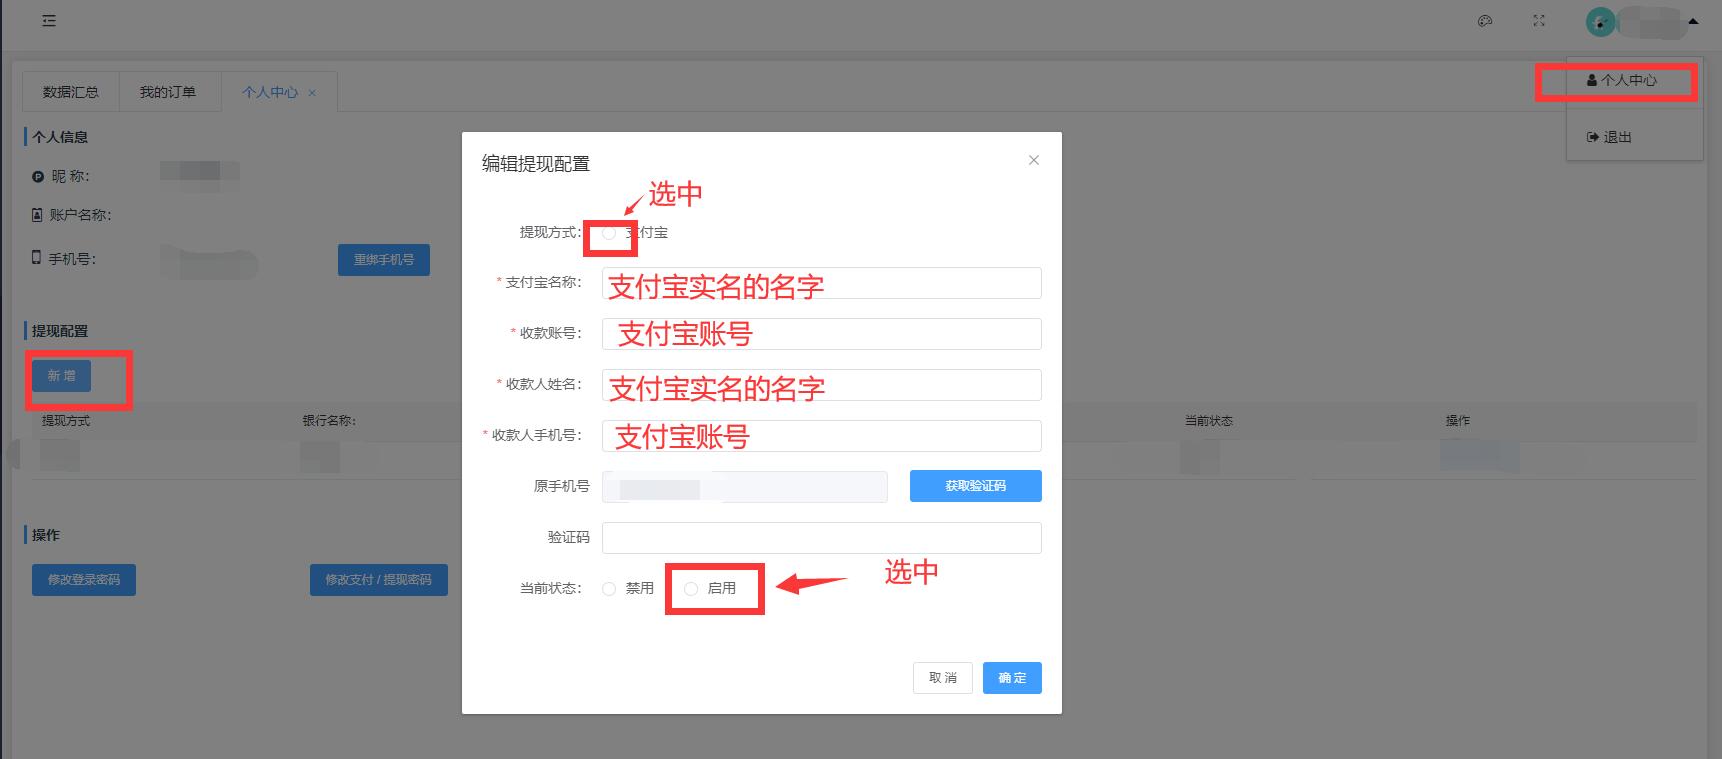The width and height of the screenshot is (1722, 759).
Task: Click the 获取验证码 button
Action: pos(975,486)
